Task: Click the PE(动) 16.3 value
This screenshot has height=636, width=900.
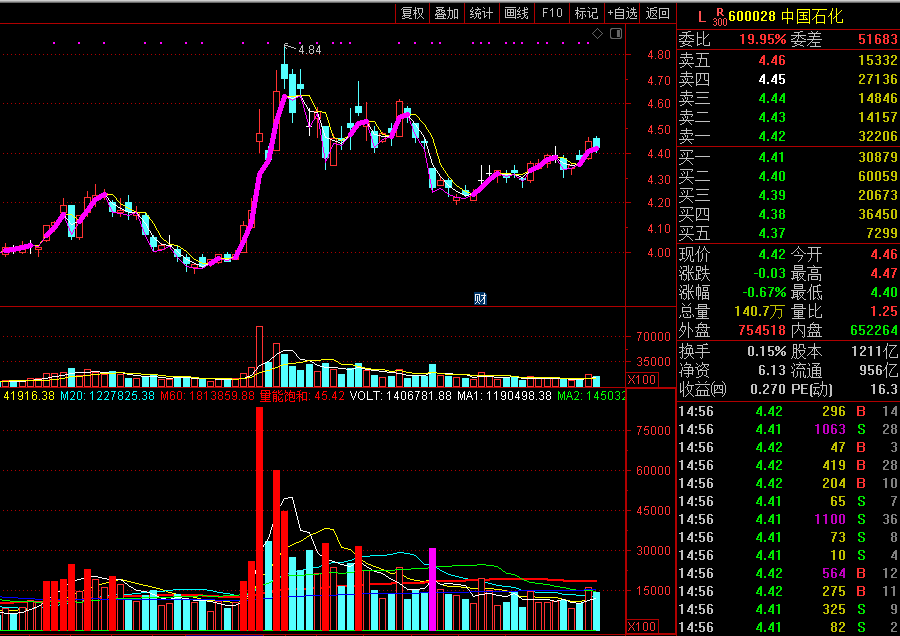Action: [x=884, y=390]
